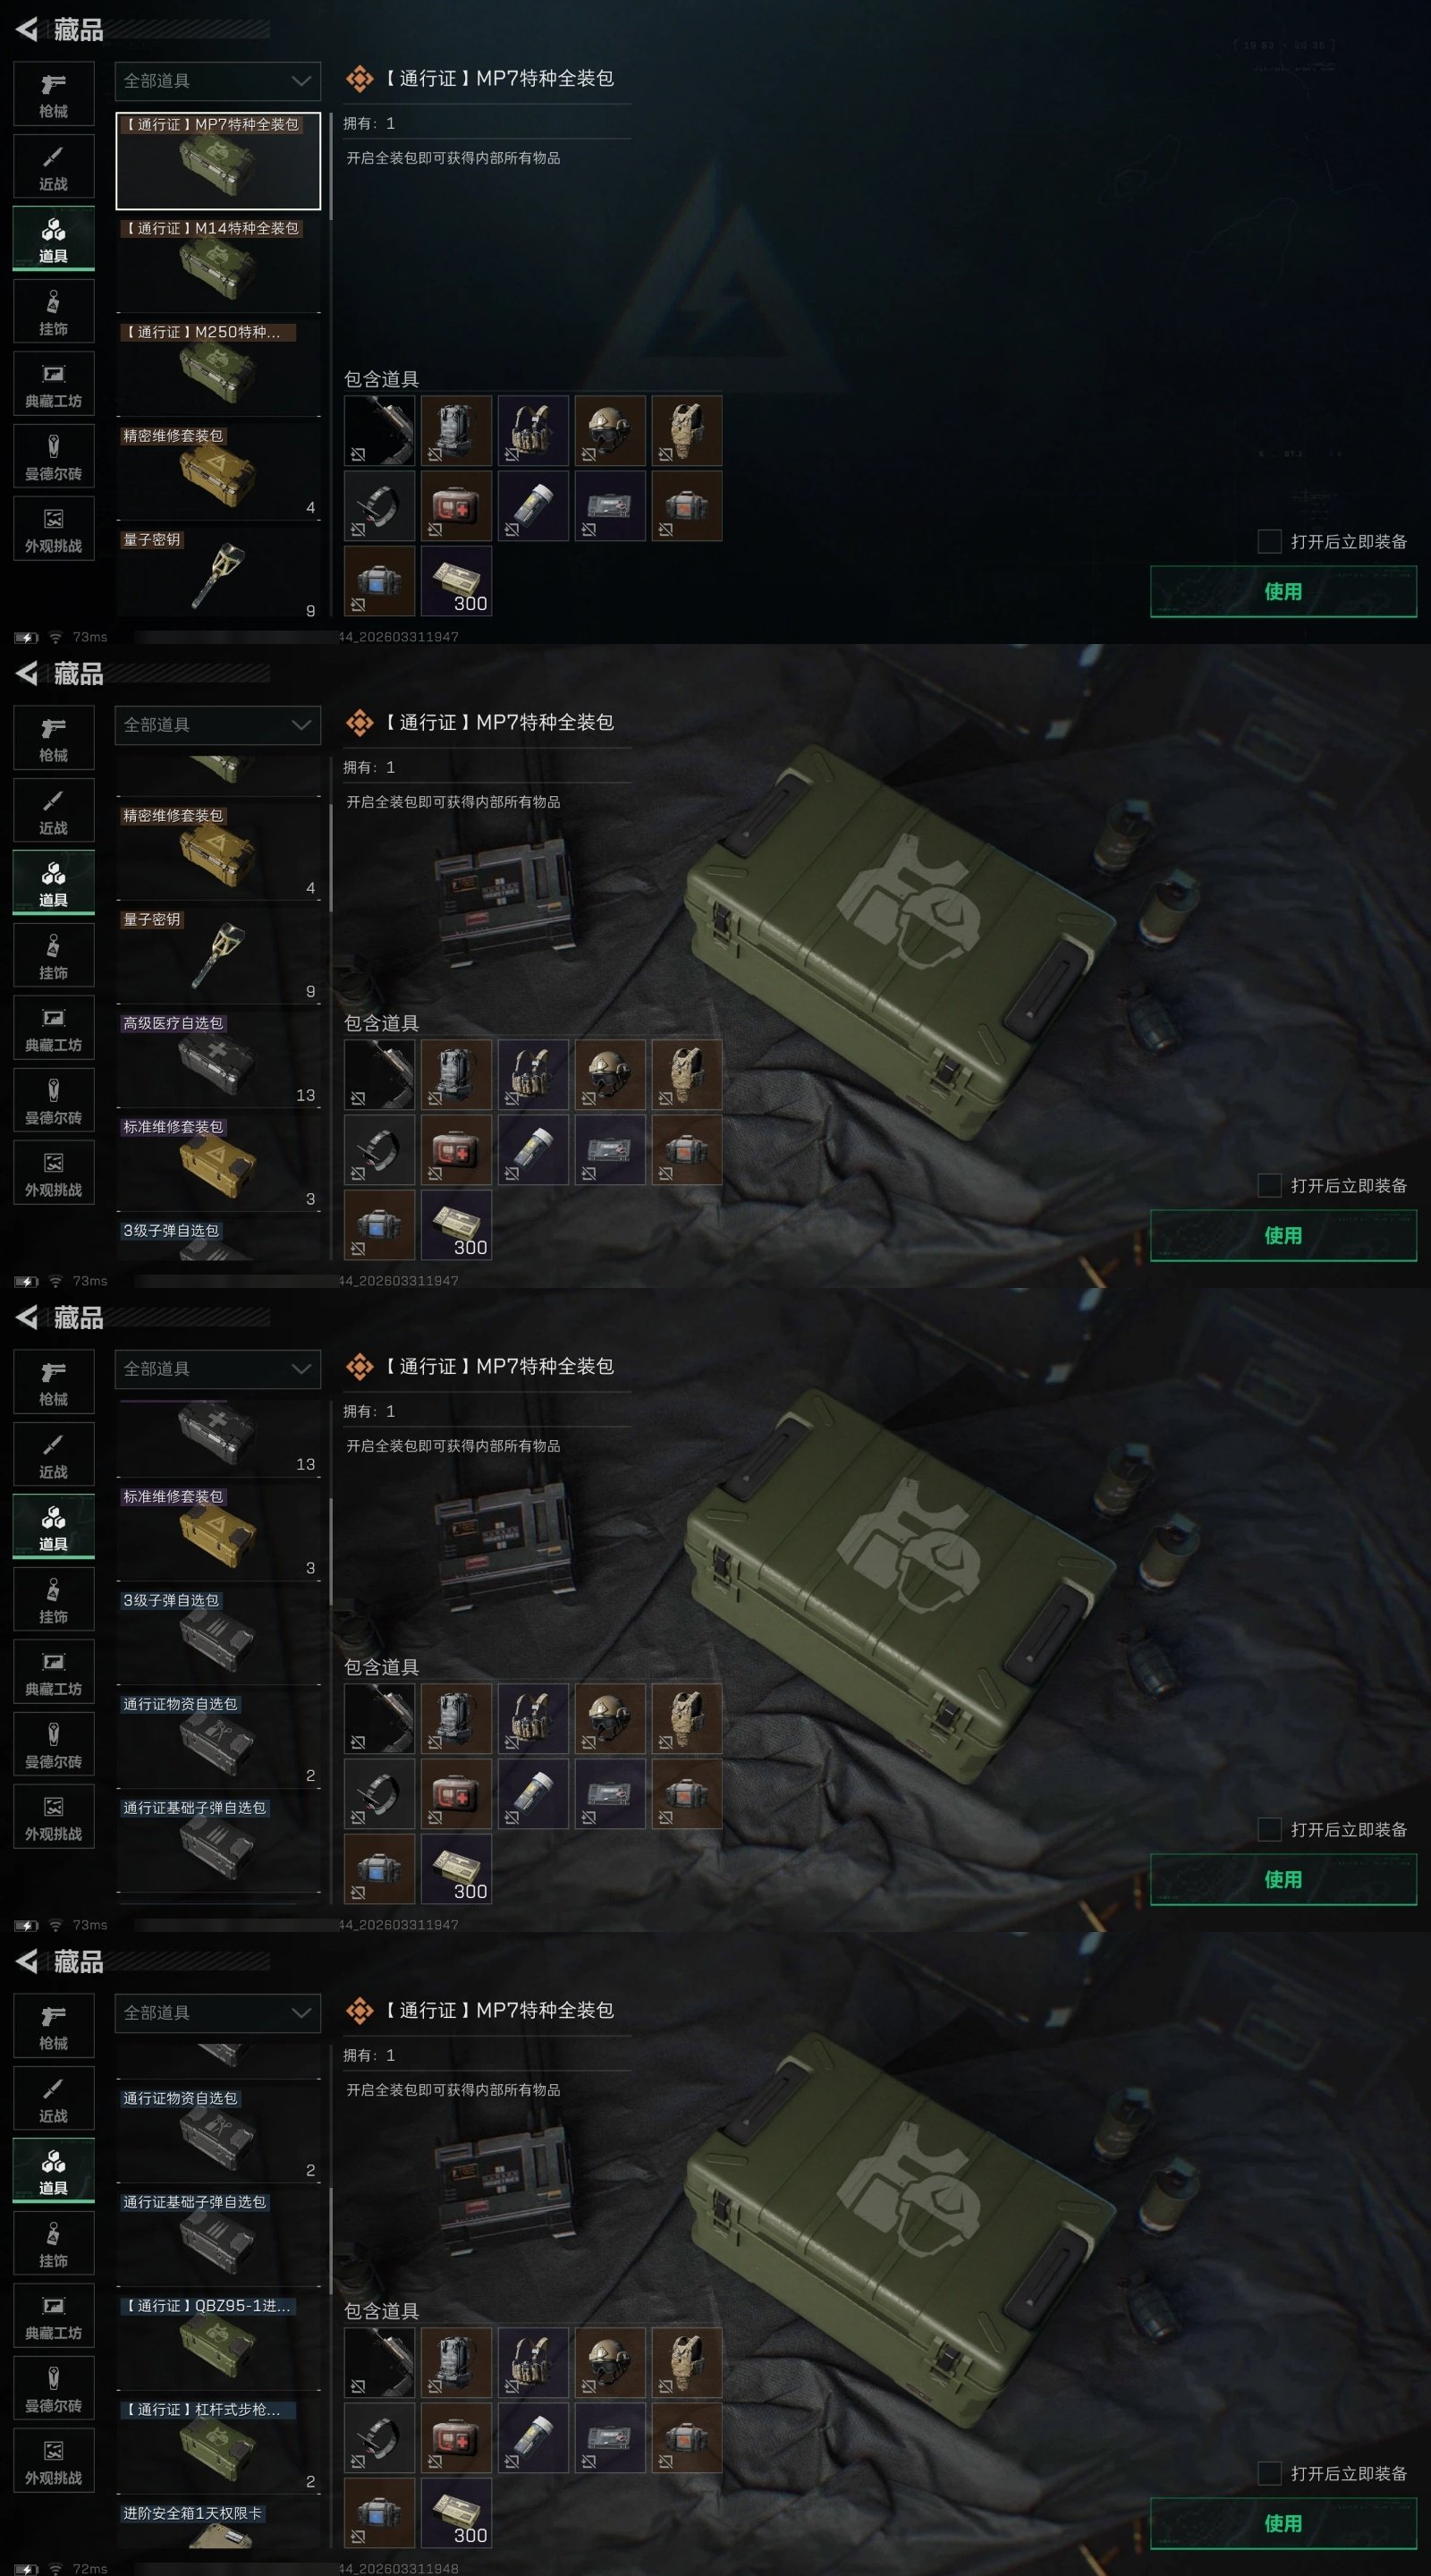Viewport: 1431px width, 2576px height.
Task: Tick 打开后立即装备 checkbox on the triangle-logo screen
Action: pyautogui.click(x=1269, y=541)
